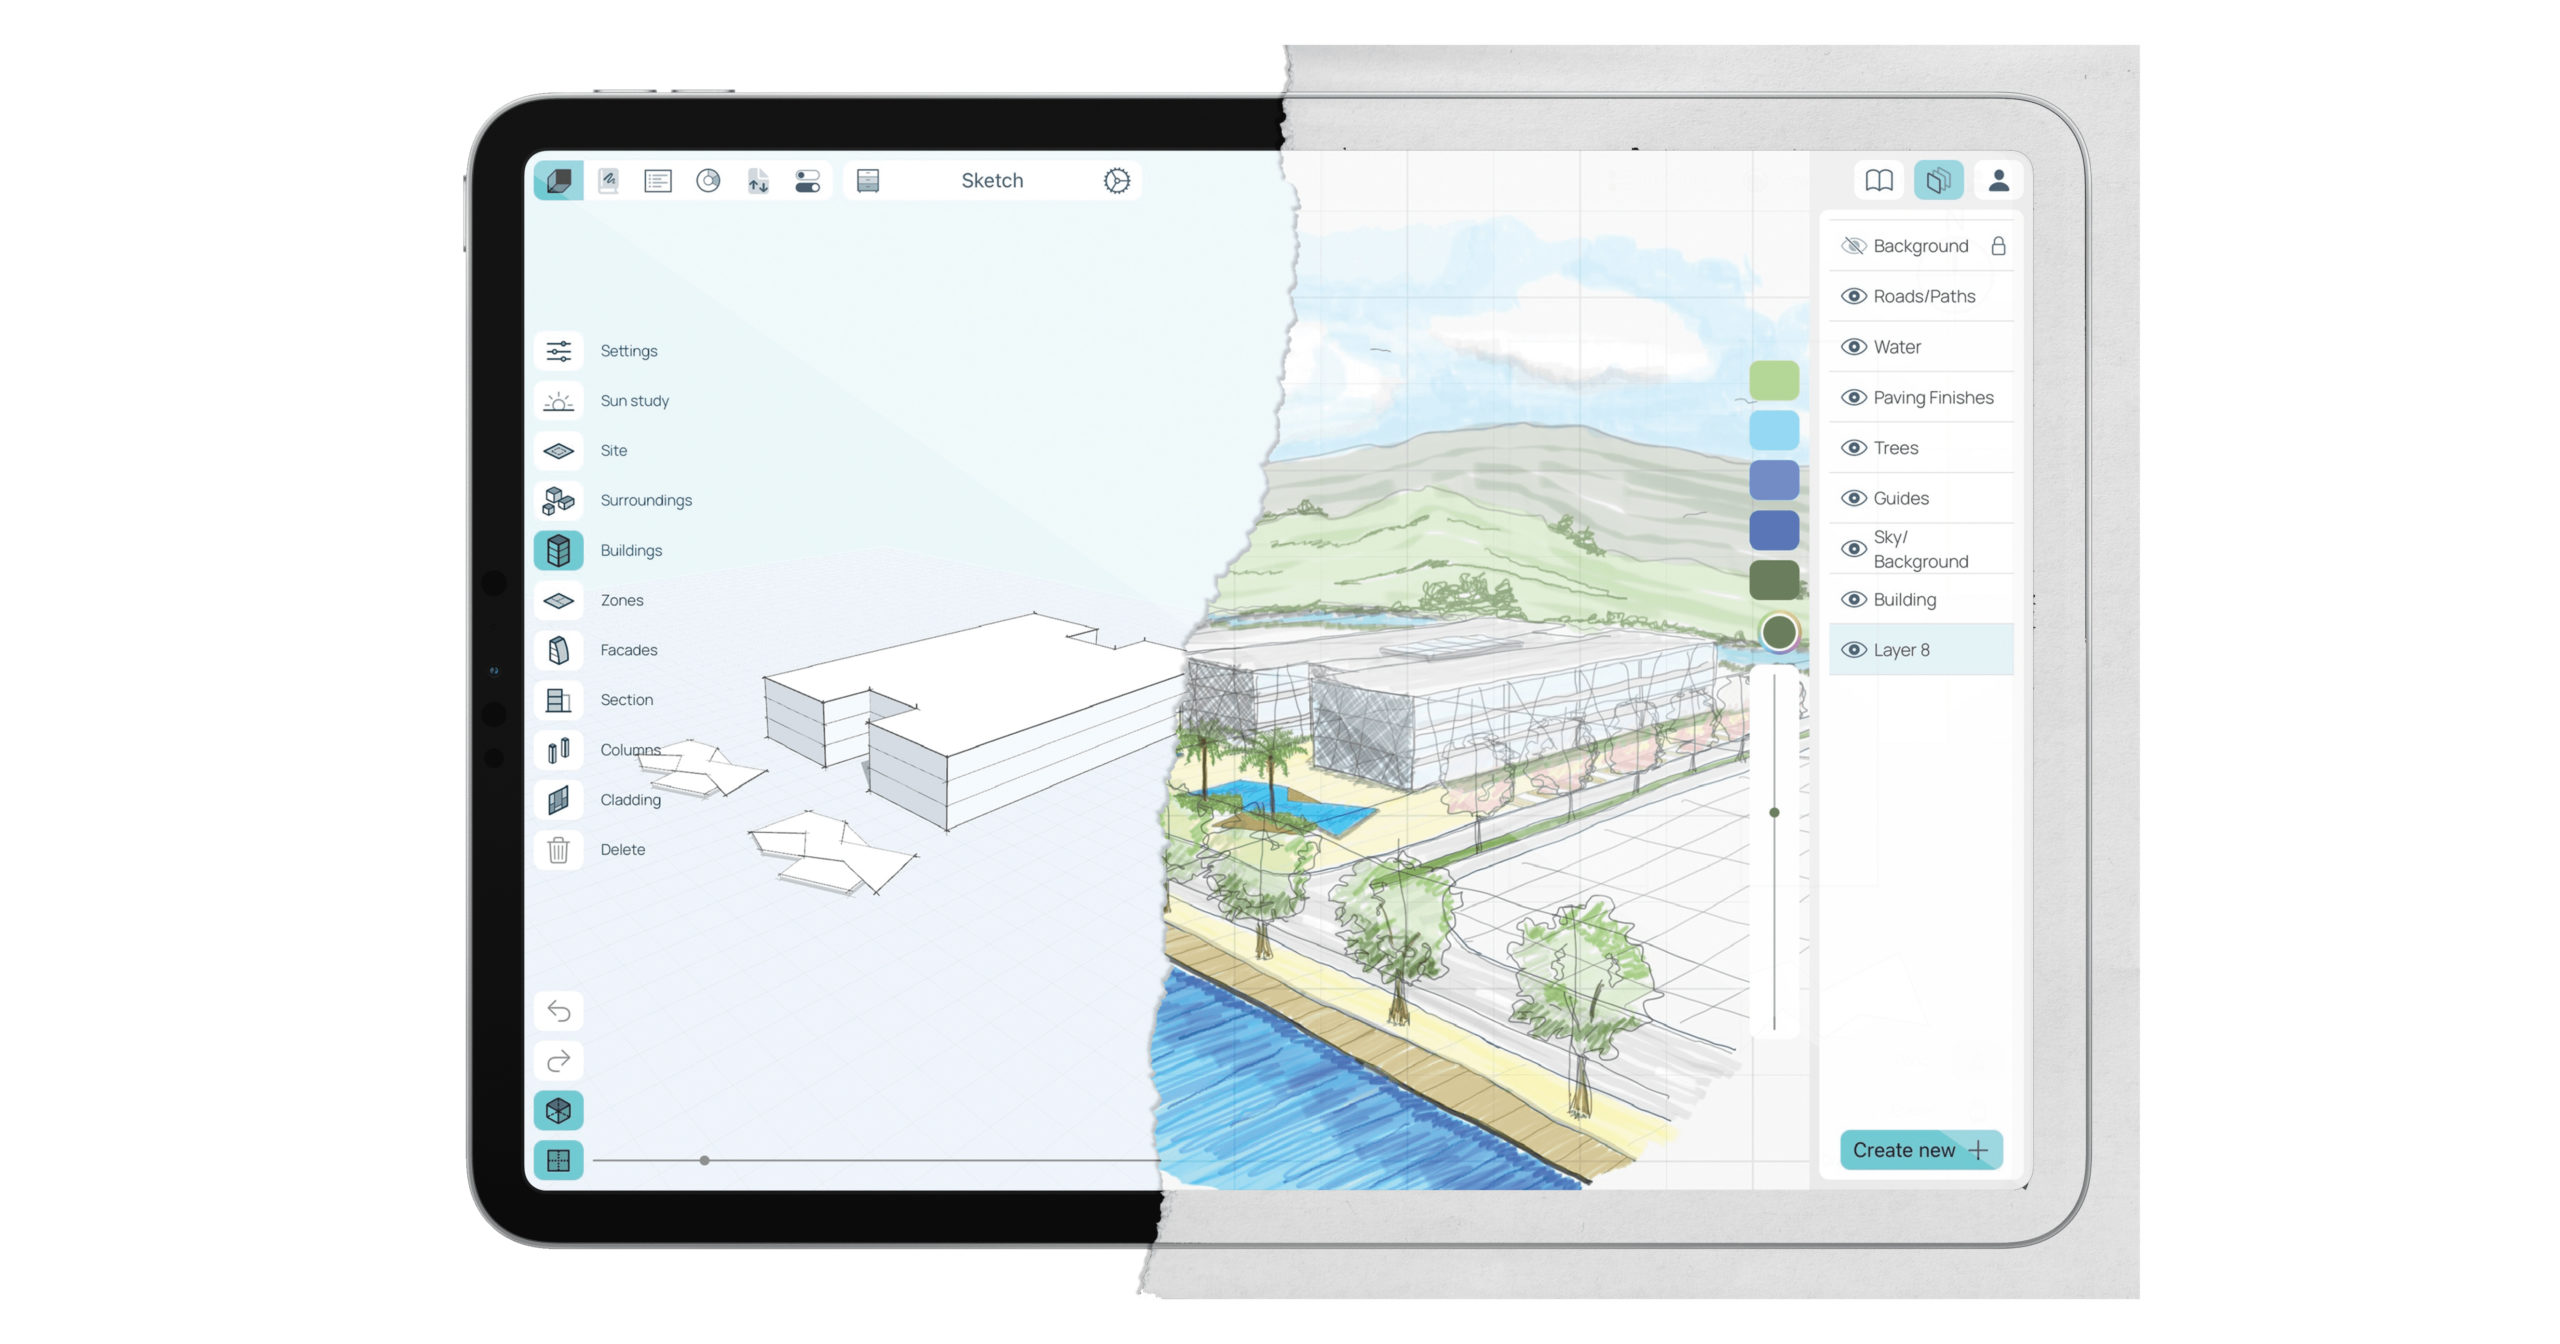This screenshot has height=1344, width=2560.
Task: Click the drawer icon left of the Sketch title
Action: [867, 180]
